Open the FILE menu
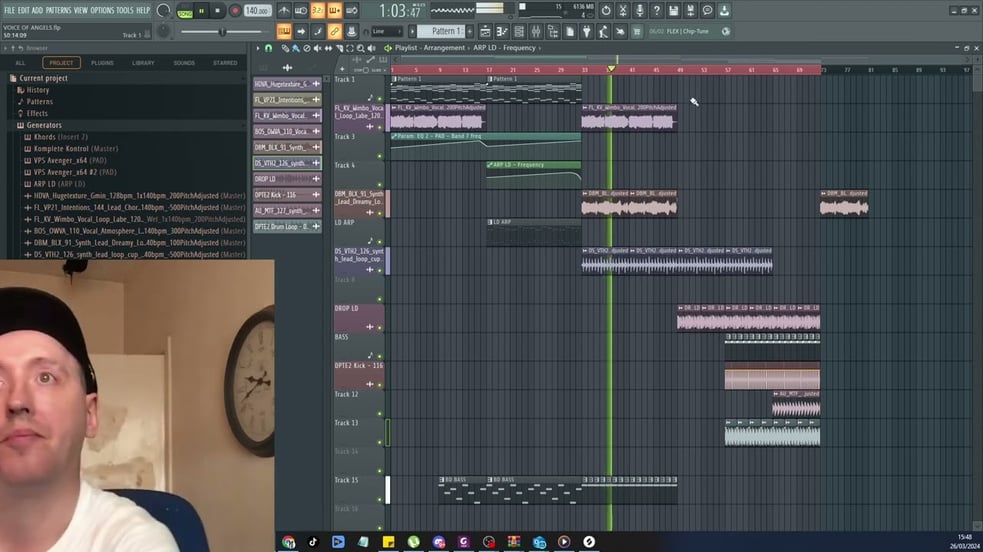Viewport: 983px width, 552px height. click(9, 10)
